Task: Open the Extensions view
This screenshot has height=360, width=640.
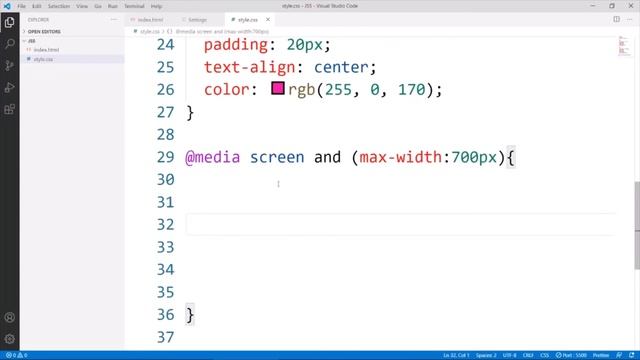Action: tap(9, 109)
